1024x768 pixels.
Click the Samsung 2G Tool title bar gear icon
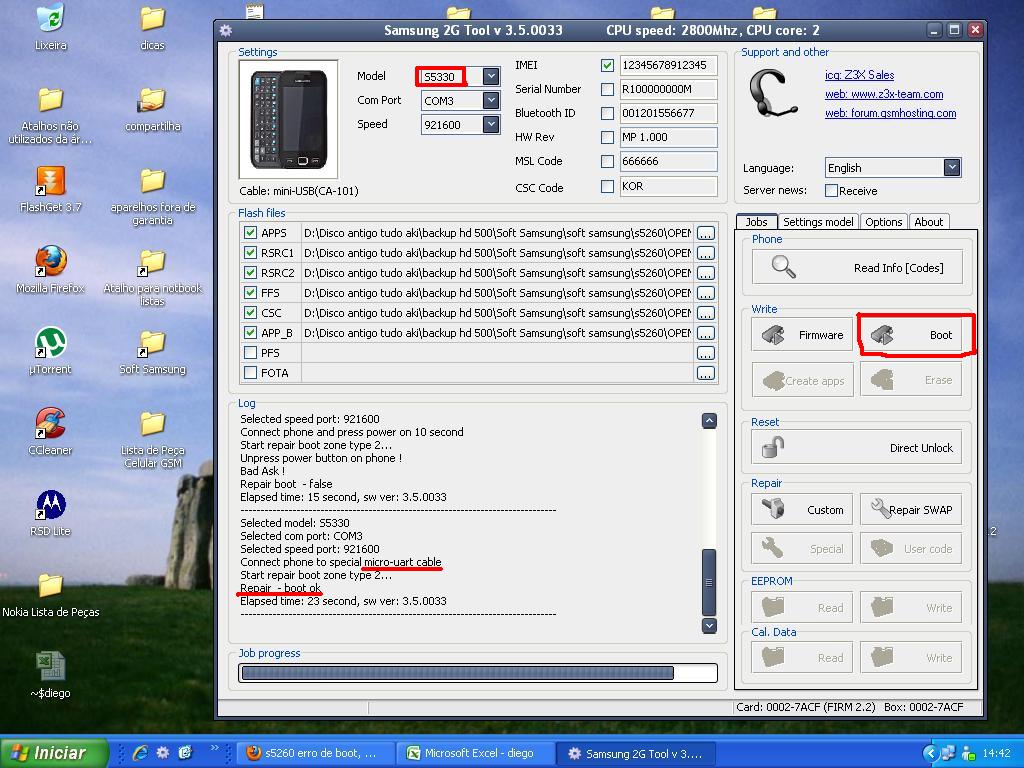[226, 30]
